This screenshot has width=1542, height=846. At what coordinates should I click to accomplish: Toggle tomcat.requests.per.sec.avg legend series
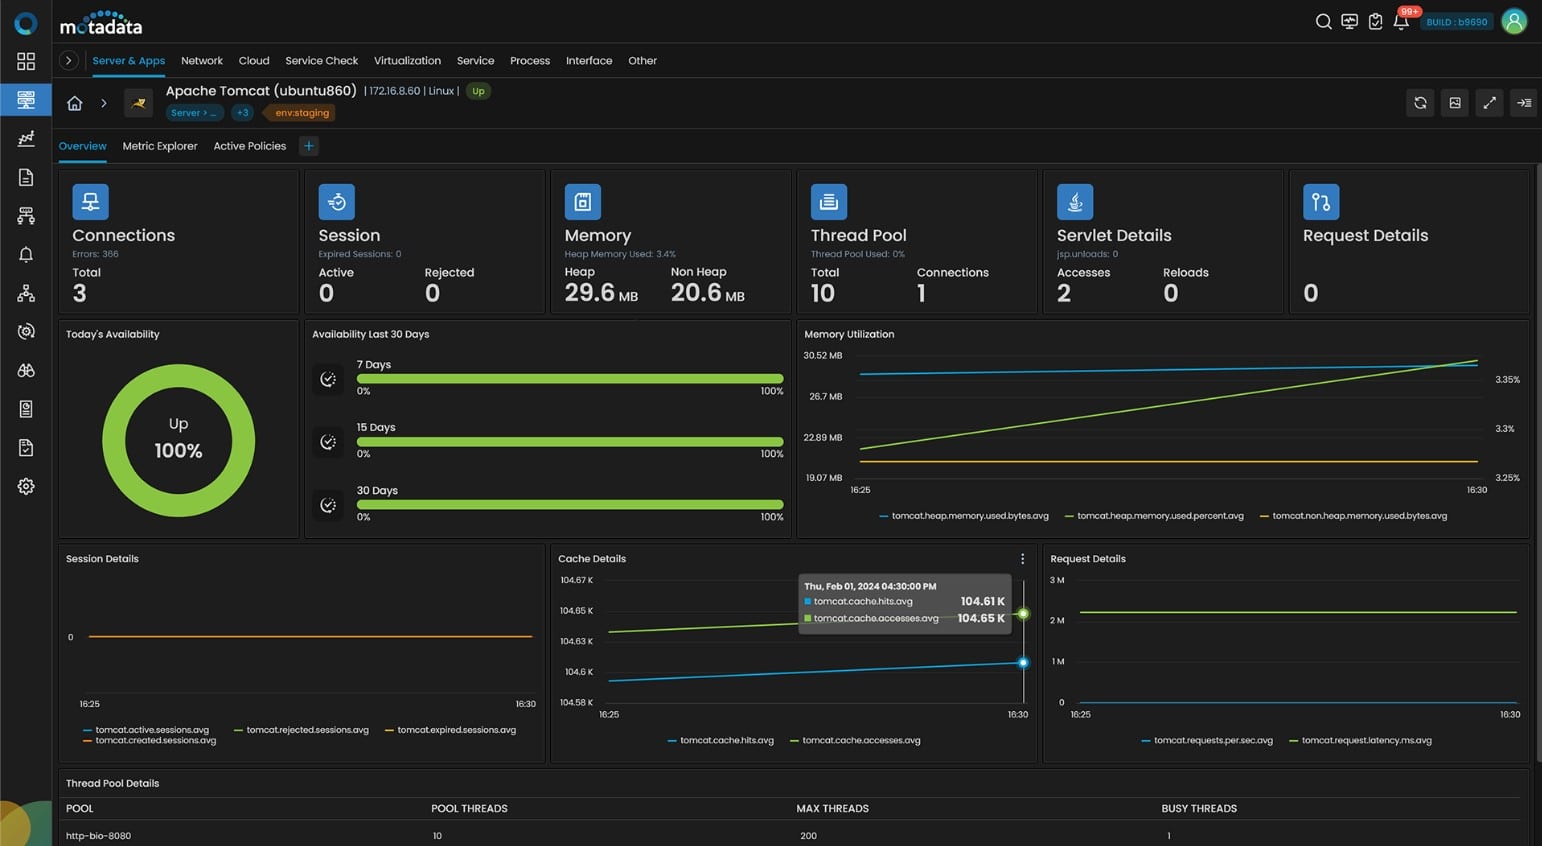(x=1207, y=741)
